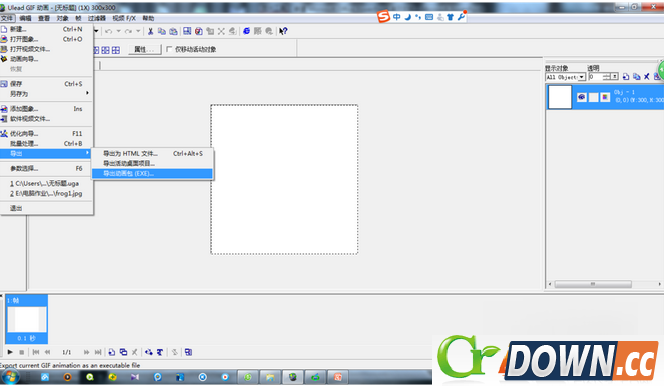
Task: Click the new object icon in object panel
Action: pos(625,77)
